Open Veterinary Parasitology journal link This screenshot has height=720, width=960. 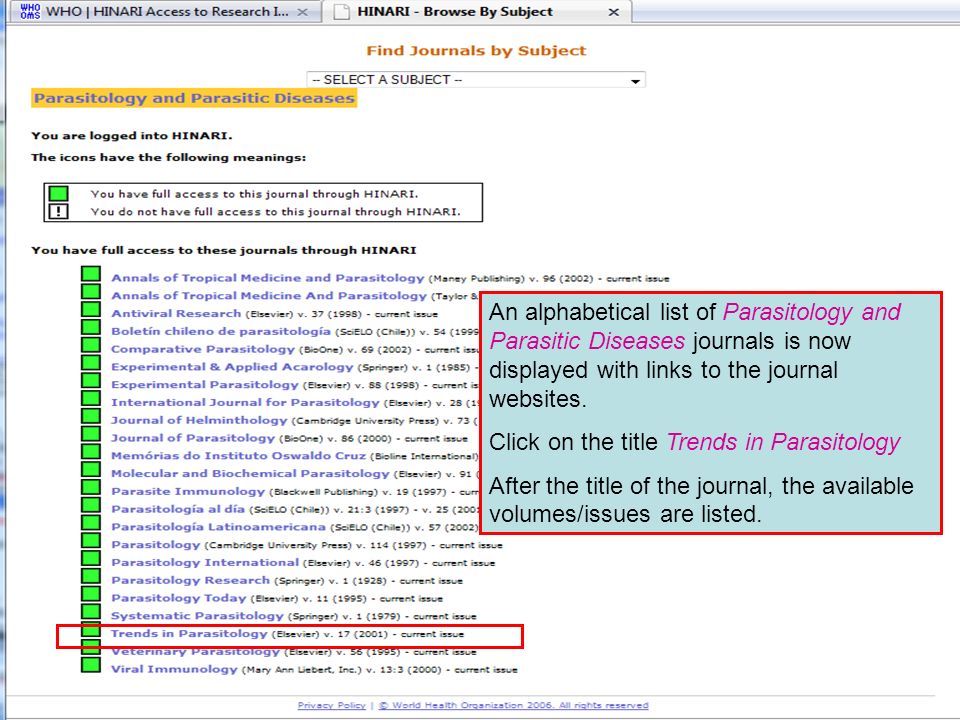[195, 651]
